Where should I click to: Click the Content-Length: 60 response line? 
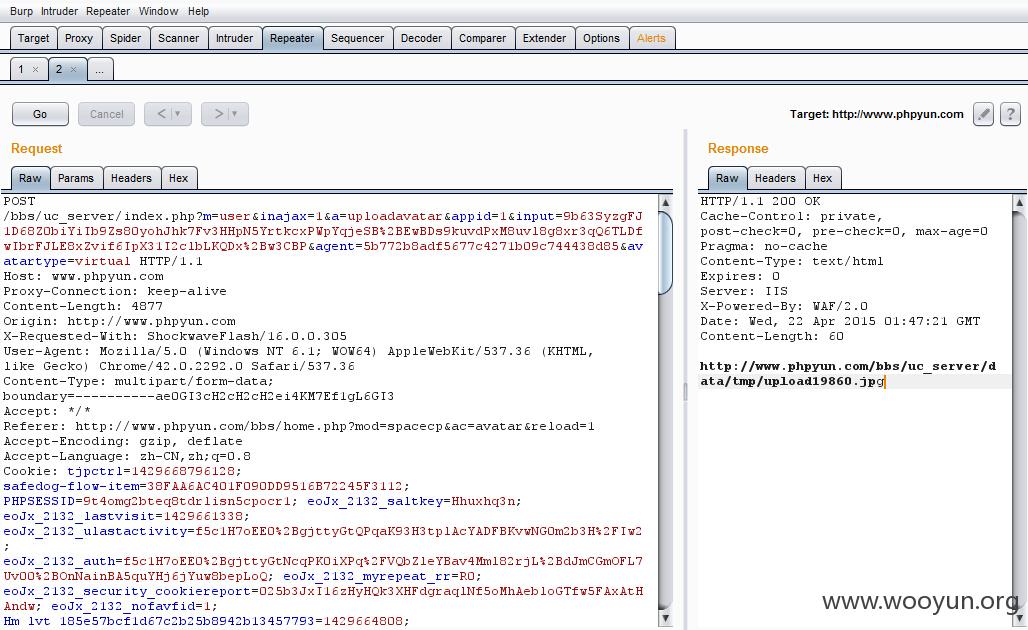coord(772,336)
